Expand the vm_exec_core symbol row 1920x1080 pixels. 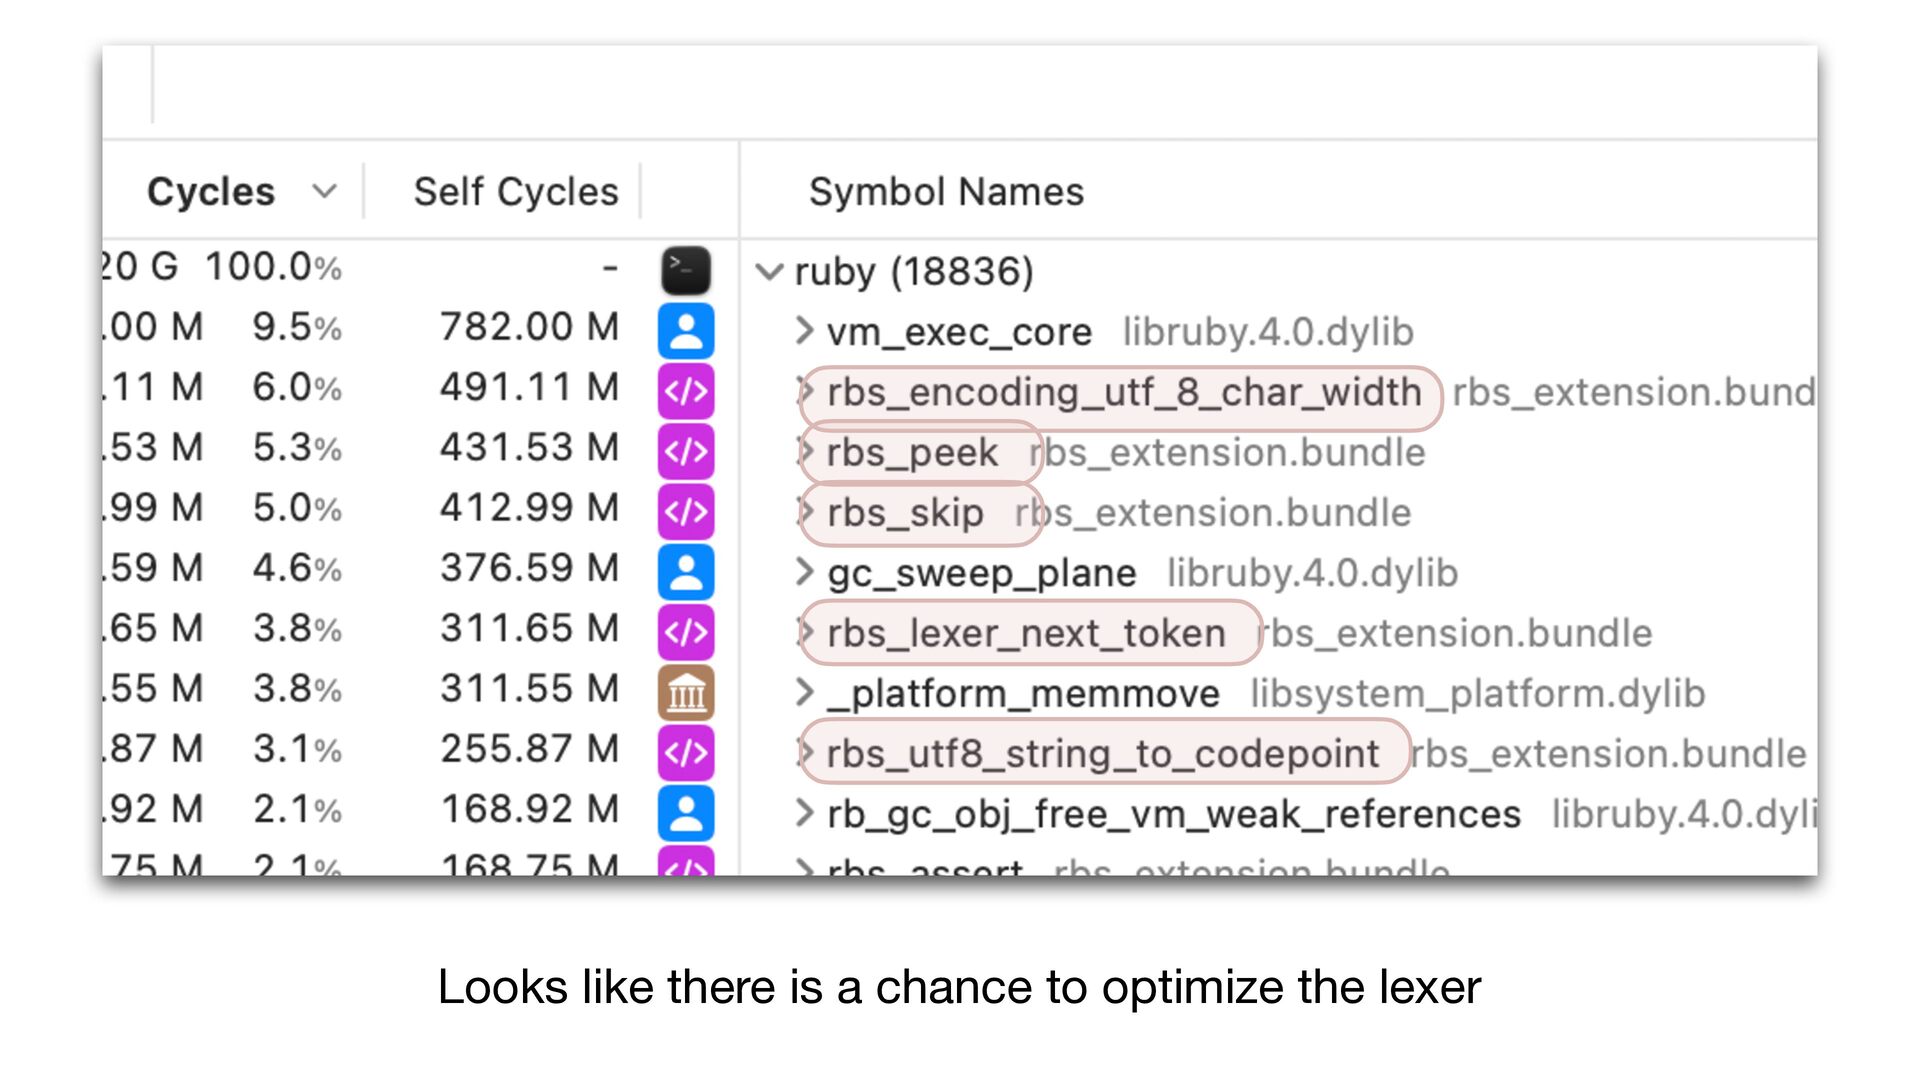(804, 331)
